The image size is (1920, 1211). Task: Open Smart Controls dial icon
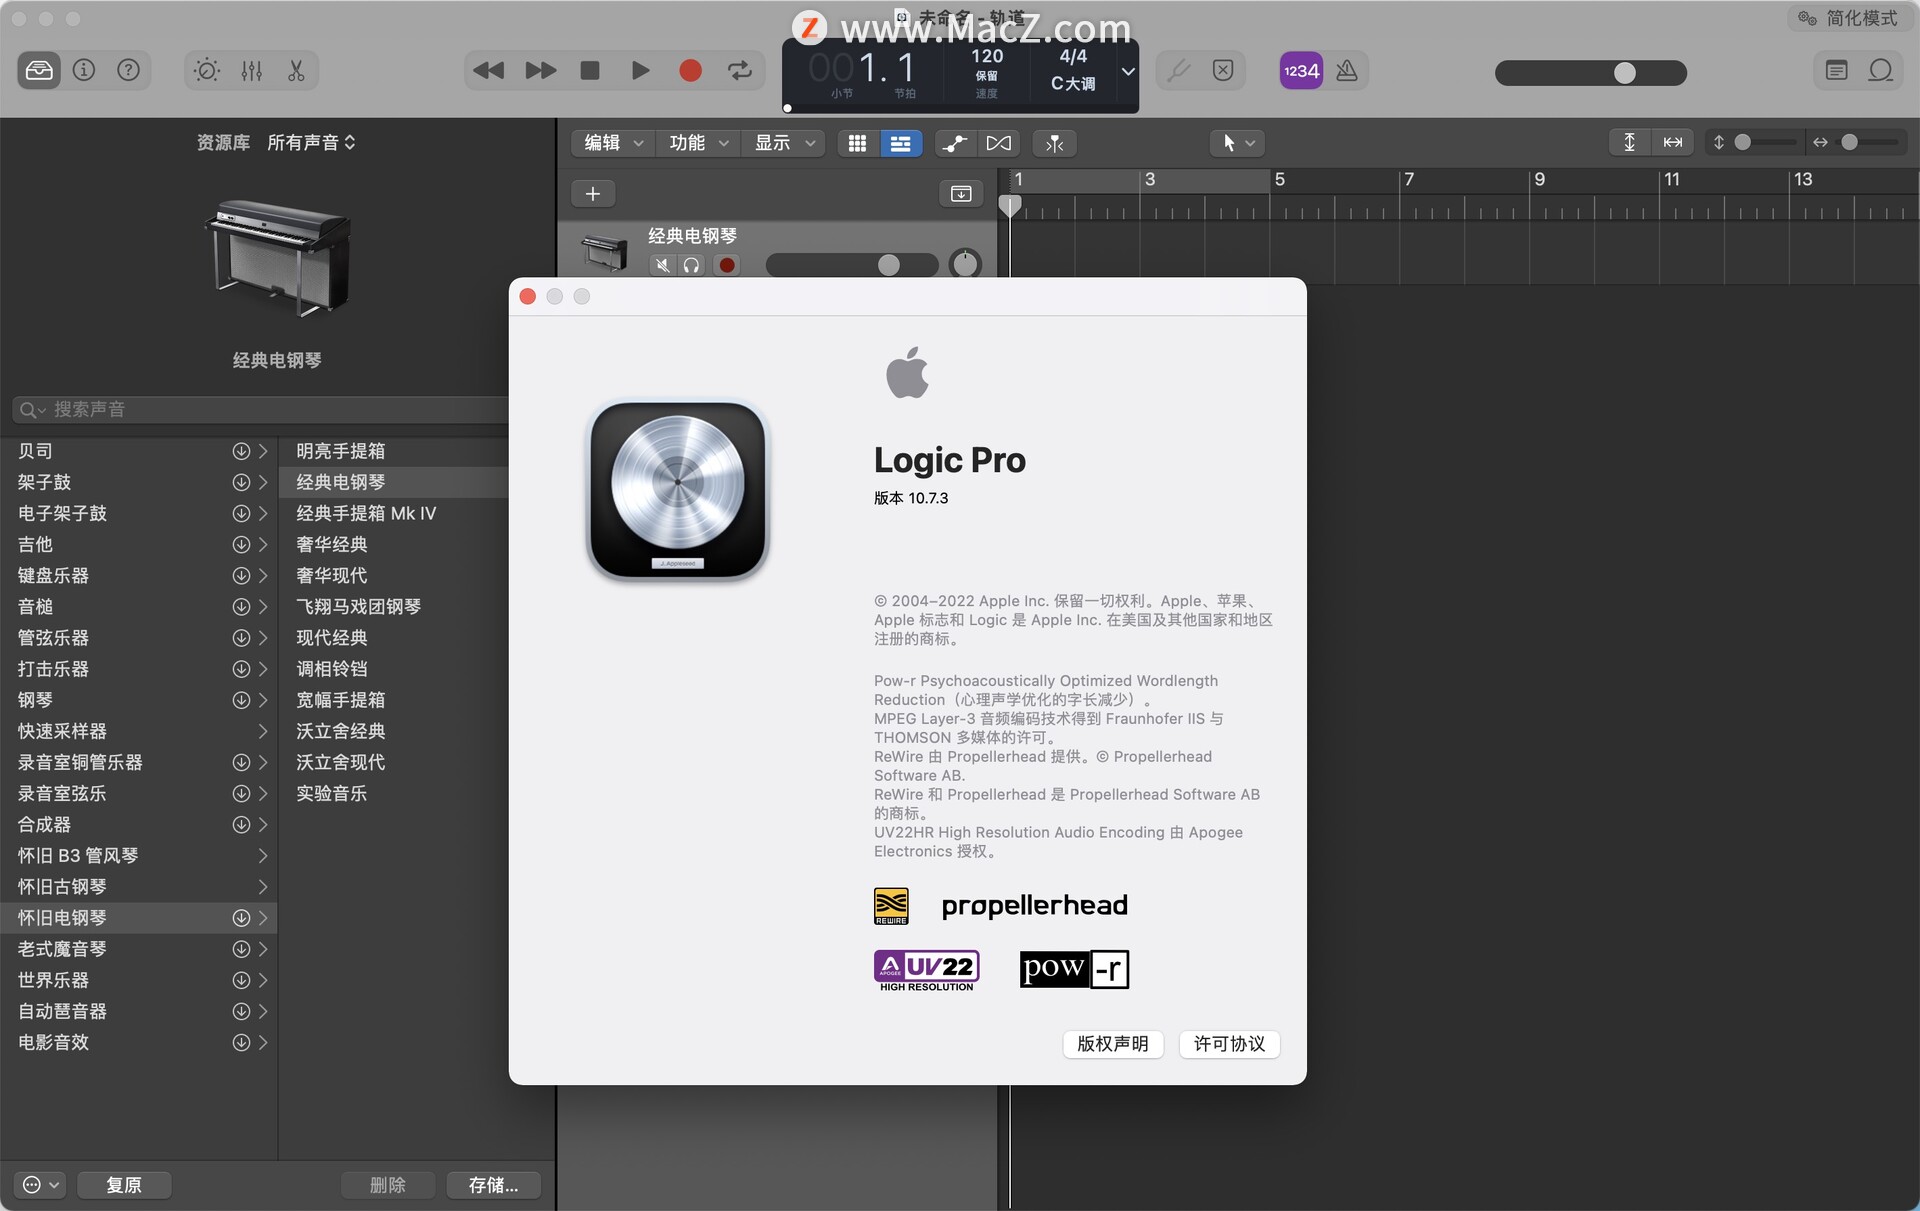pyautogui.click(x=207, y=71)
